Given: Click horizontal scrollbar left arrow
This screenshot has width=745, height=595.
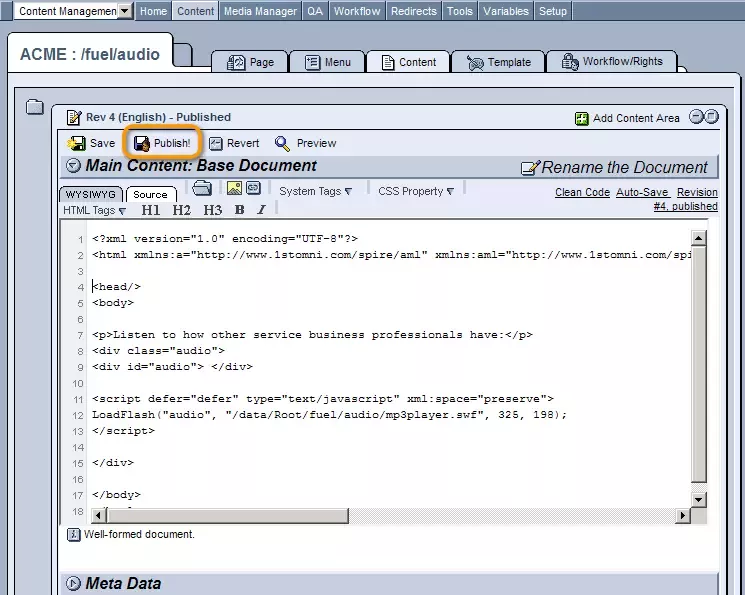Looking at the screenshot, I should pos(98,515).
